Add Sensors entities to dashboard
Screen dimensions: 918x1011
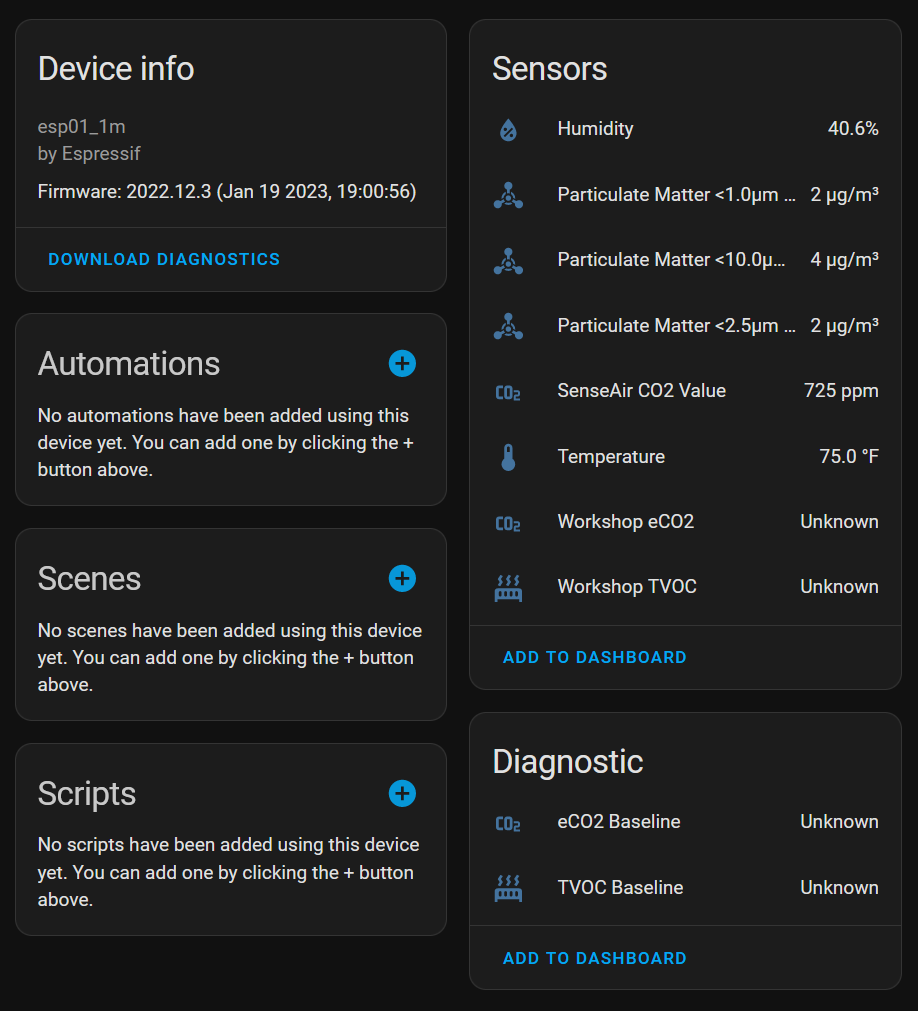[x=594, y=657]
